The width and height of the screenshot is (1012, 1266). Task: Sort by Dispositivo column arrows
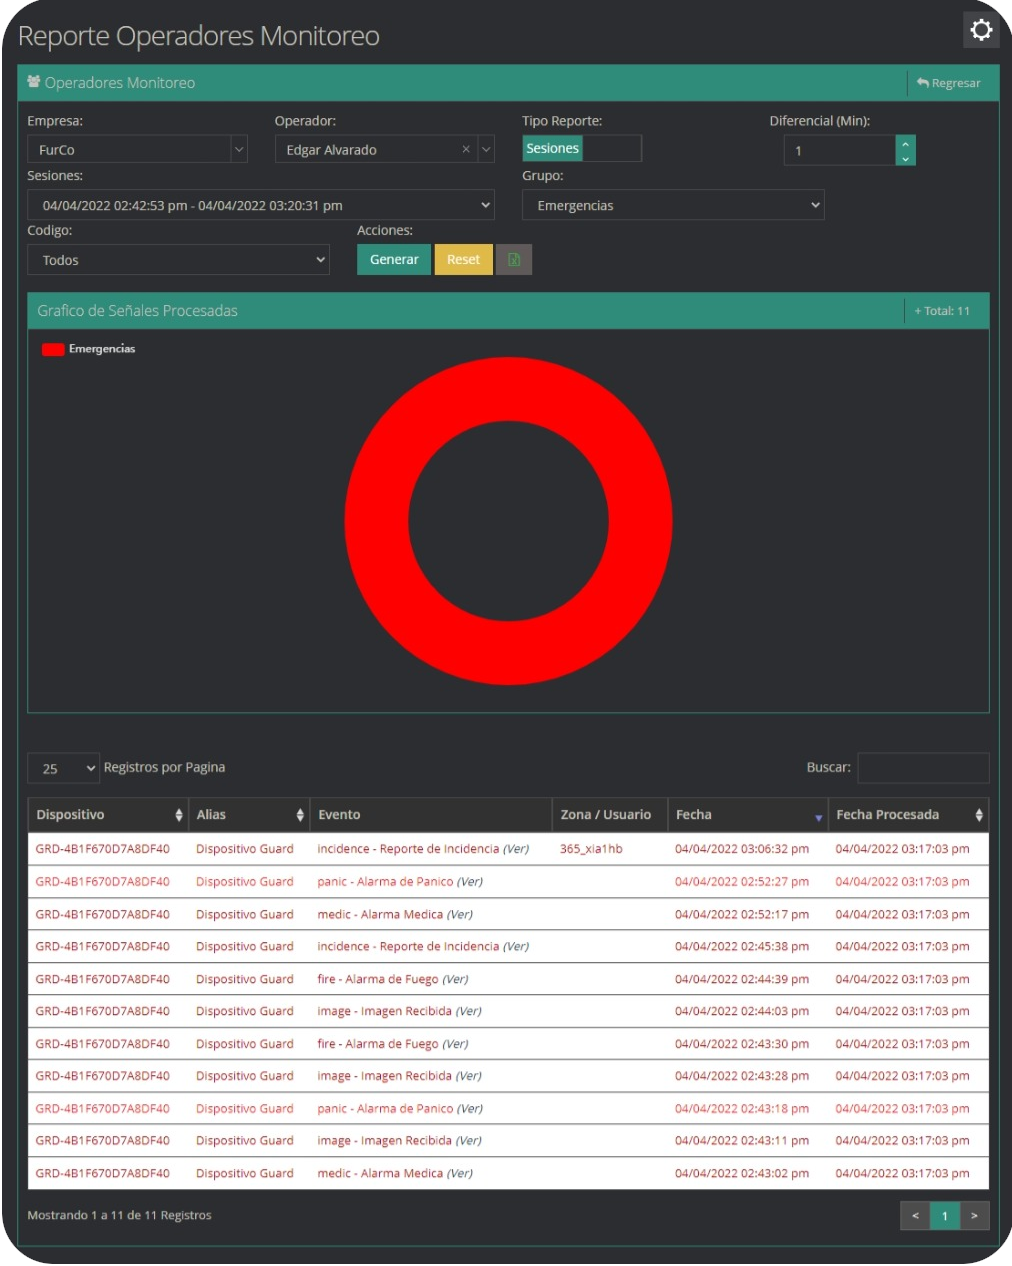coord(179,815)
